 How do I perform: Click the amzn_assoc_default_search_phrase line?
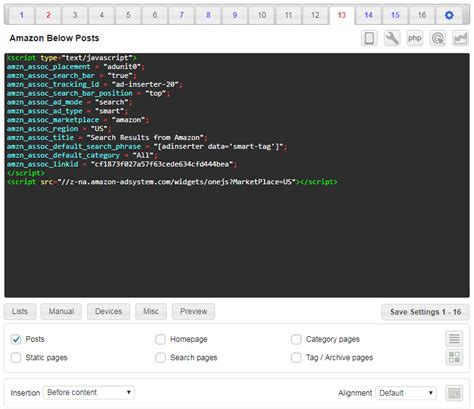147,146
